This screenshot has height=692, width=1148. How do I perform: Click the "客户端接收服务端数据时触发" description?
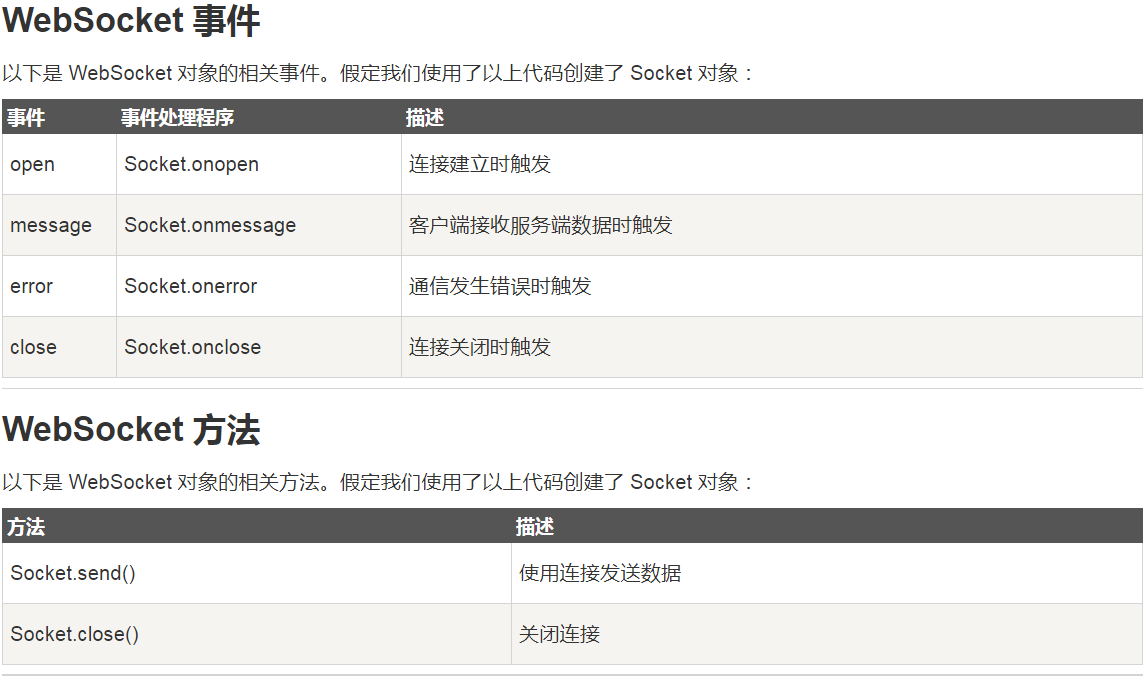pyautogui.click(x=541, y=225)
